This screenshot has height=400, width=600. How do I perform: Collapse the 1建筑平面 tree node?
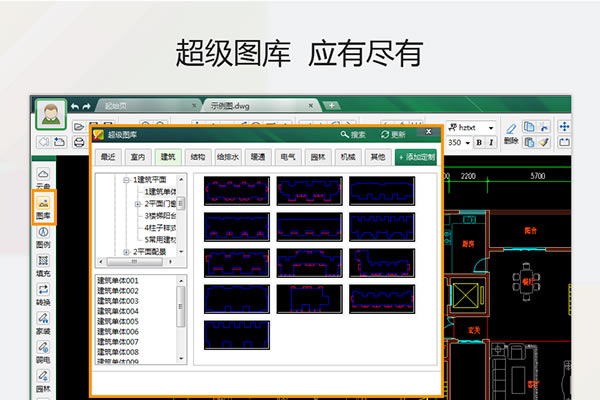[126, 180]
